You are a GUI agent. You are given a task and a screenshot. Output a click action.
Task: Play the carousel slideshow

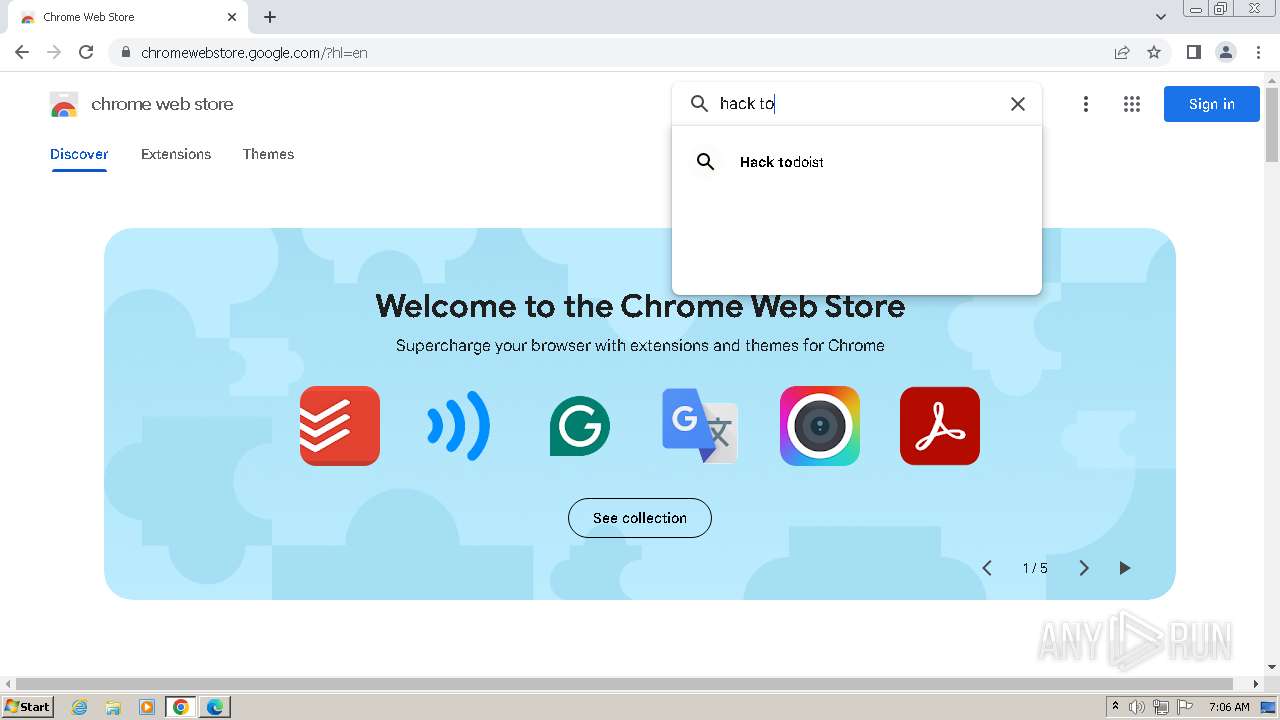point(1125,568)
